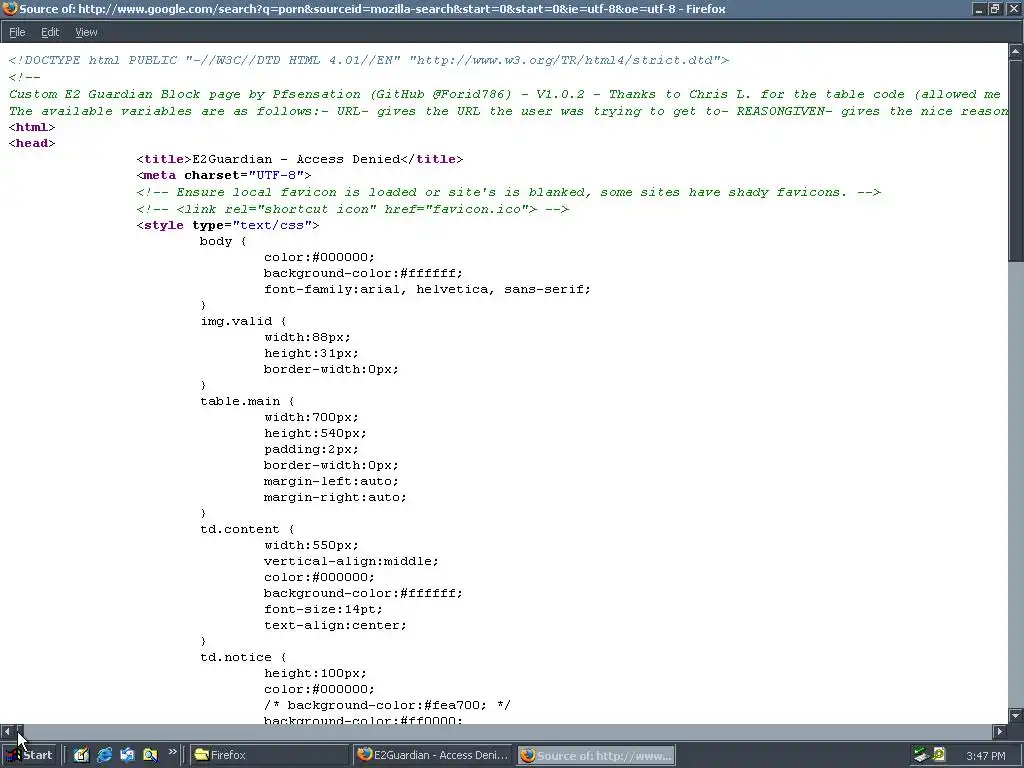Open the quick launch icon with magnifier
This screenshot has width=1024, height=768.
[x=150, y=755]
